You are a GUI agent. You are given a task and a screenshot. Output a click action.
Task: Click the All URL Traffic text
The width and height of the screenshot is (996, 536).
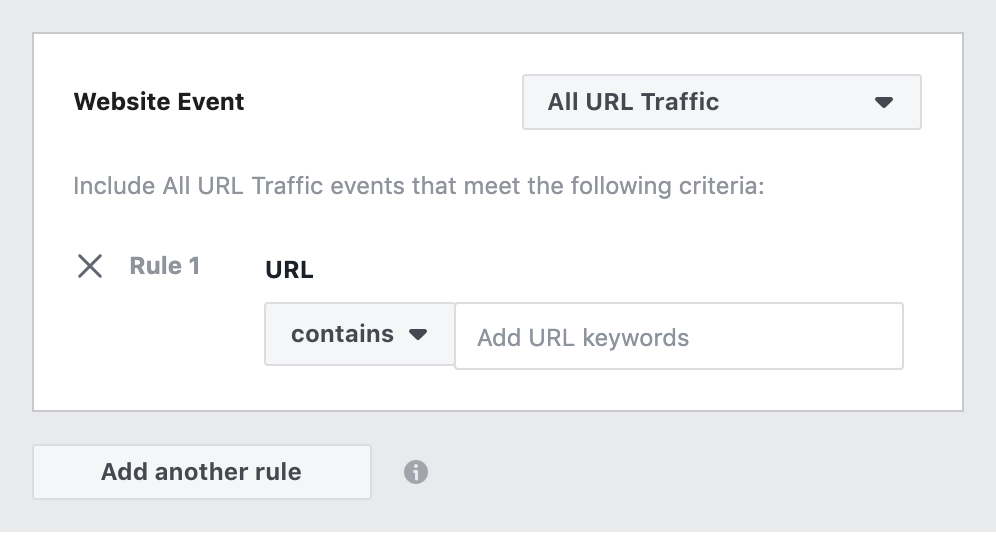point(633,102)
